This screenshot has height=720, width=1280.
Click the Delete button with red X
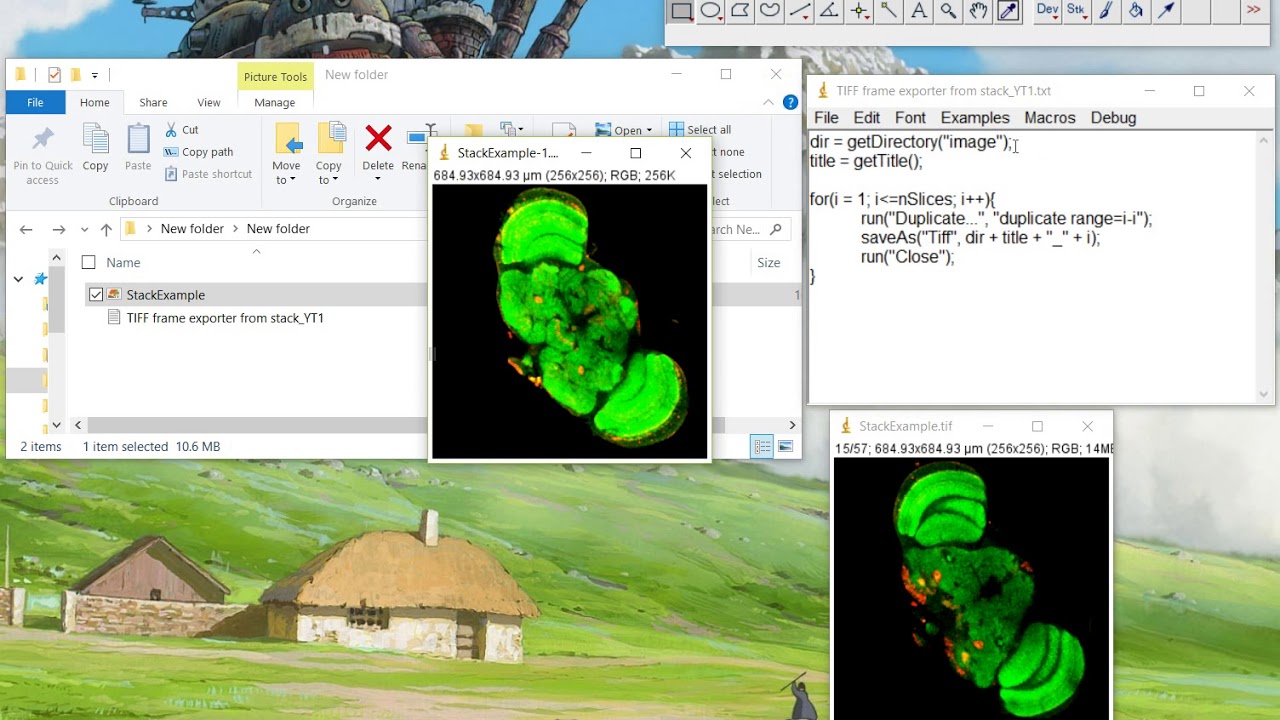pyautogui.click(x=378, y=137)
